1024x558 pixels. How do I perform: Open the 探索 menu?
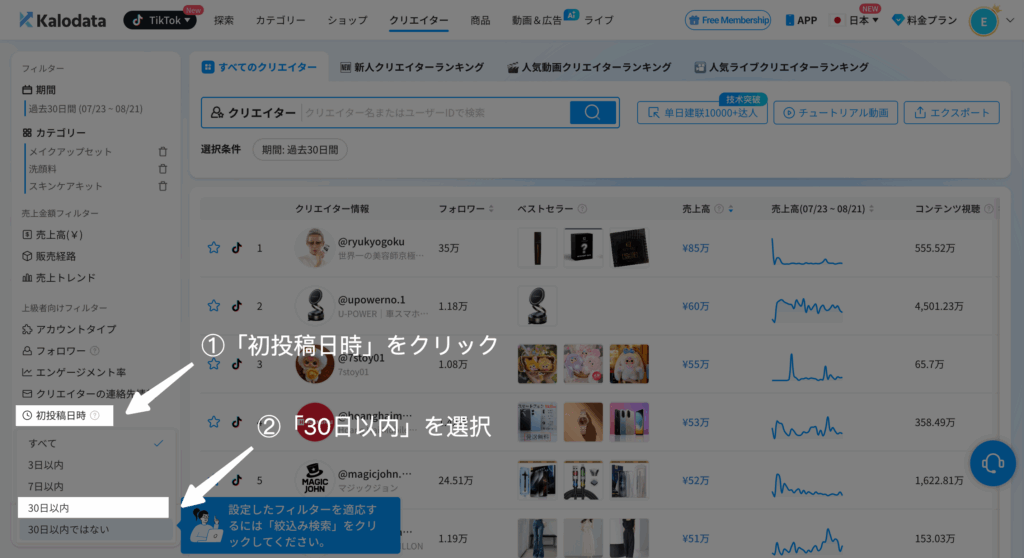[x=223, y=20]
